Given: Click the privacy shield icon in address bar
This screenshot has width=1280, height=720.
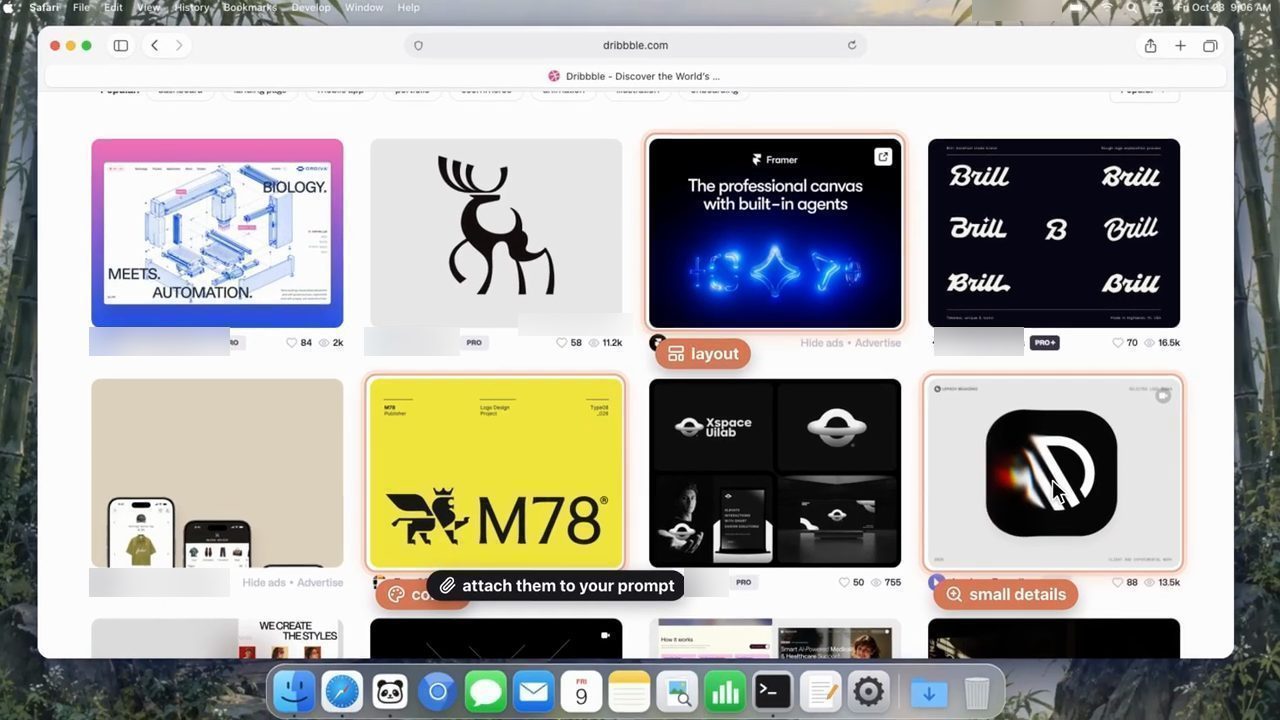Looking at the screenshot, I should [x=418, y=45].
